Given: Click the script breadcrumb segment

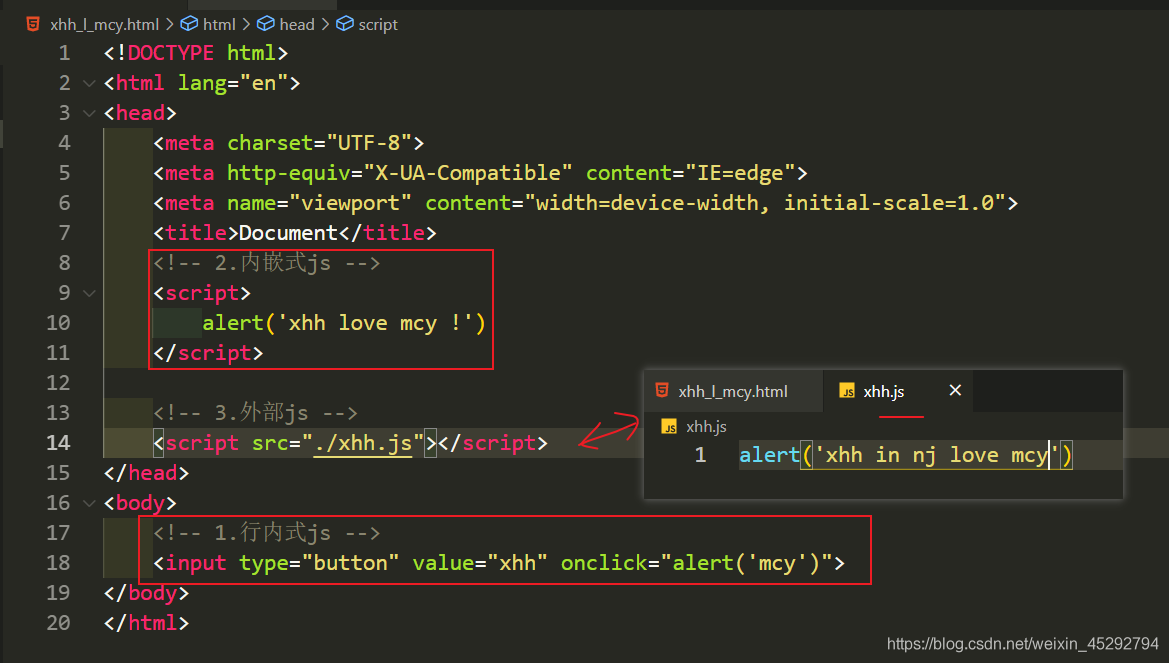Looking at the screenshot, I should [x=378, y=25].
